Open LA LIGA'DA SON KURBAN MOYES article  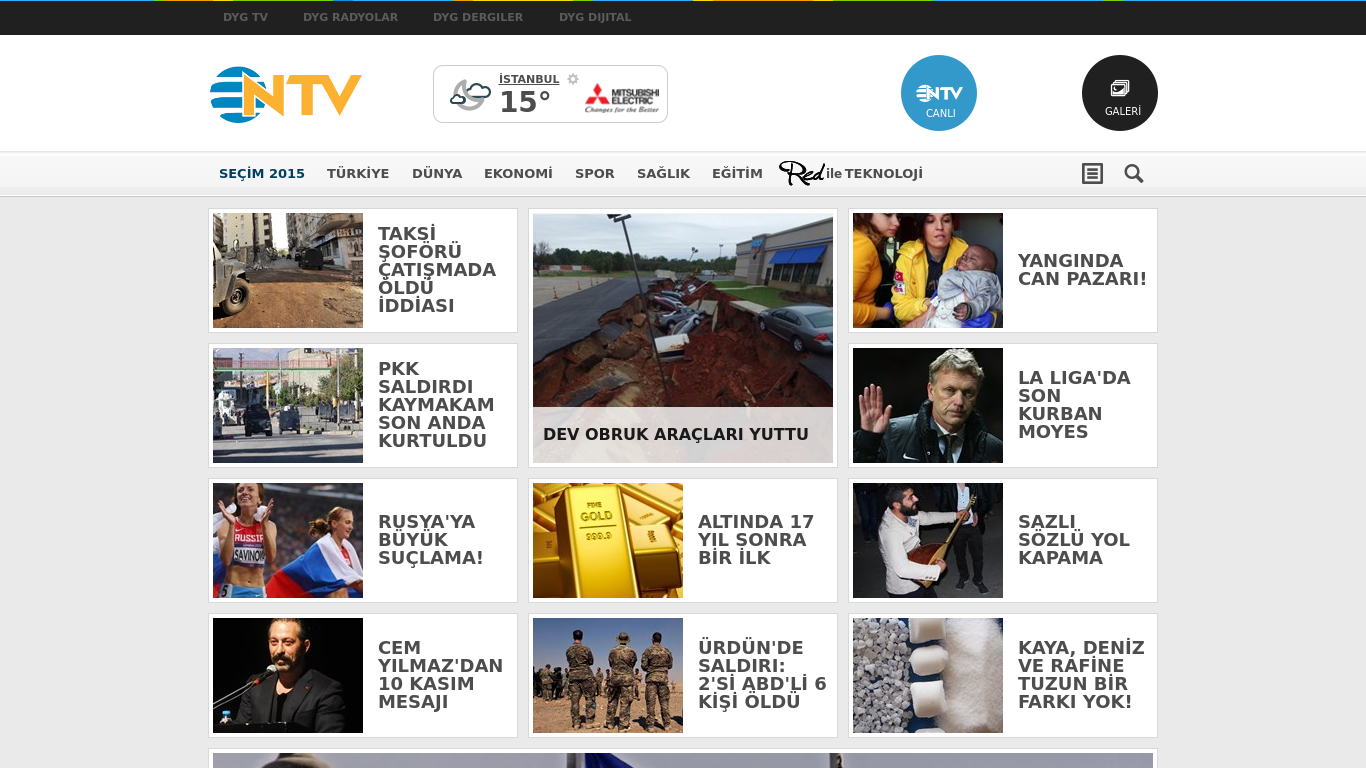[x=1074, y=405]
